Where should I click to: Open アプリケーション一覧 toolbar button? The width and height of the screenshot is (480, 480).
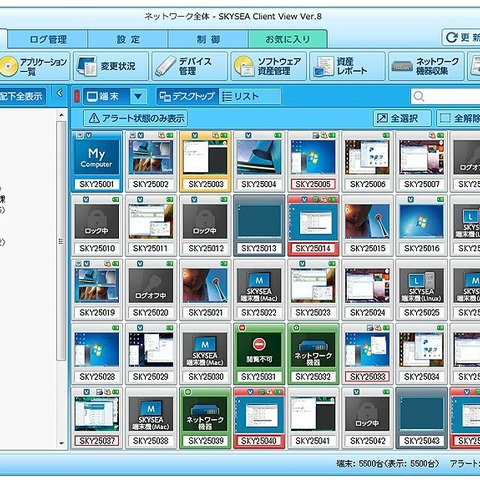point(35,66)
